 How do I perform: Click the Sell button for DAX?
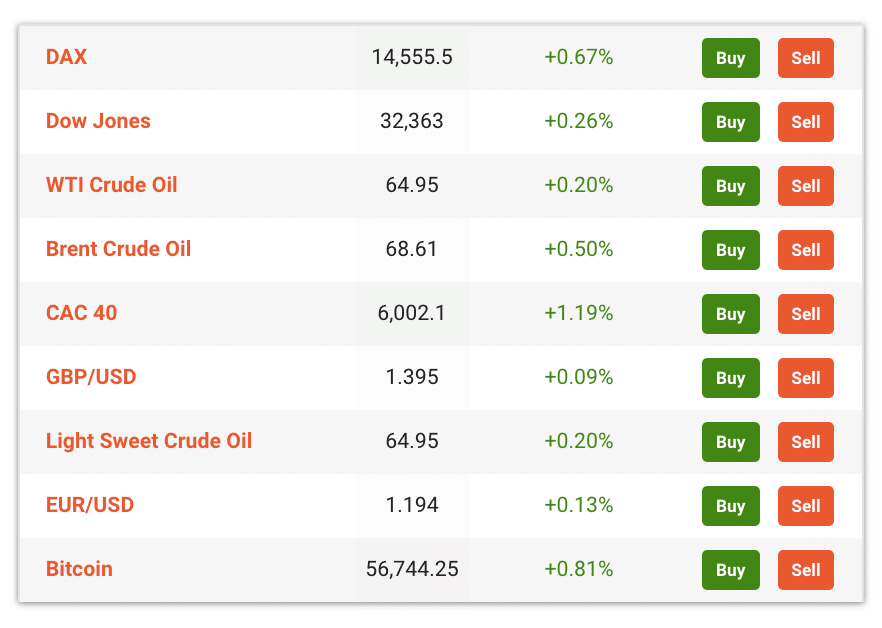click(x=806, y=58)
